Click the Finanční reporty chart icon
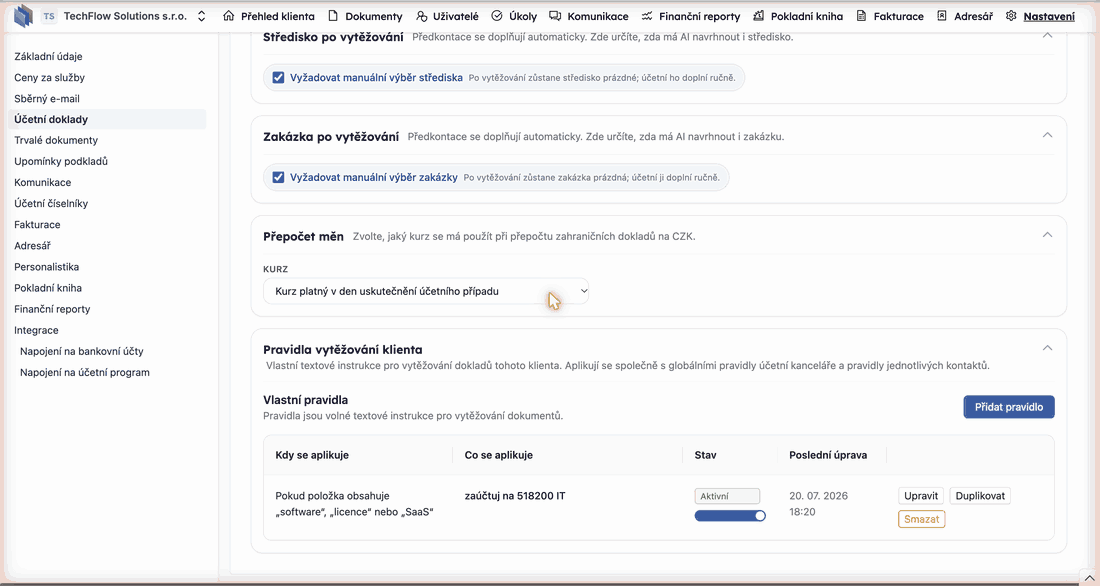The width and height of the screenshot is (1100, 586). (x=647, y=16)
